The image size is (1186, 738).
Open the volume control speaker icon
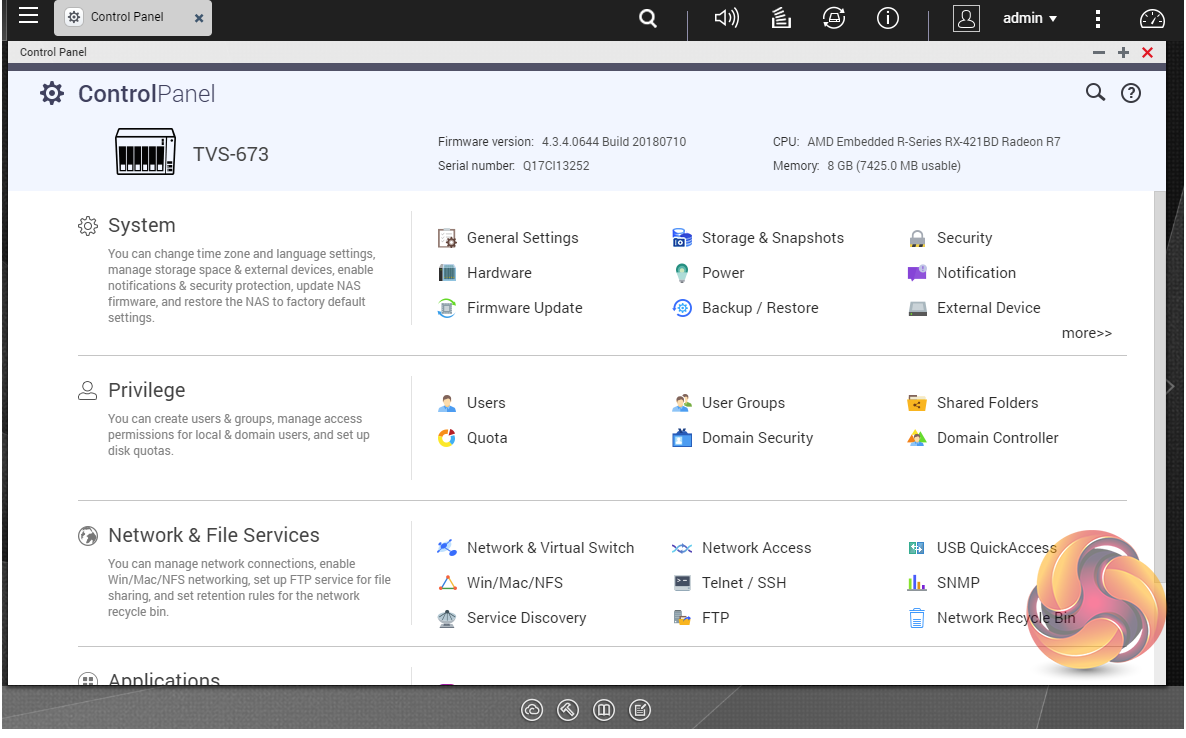point(726,18)
